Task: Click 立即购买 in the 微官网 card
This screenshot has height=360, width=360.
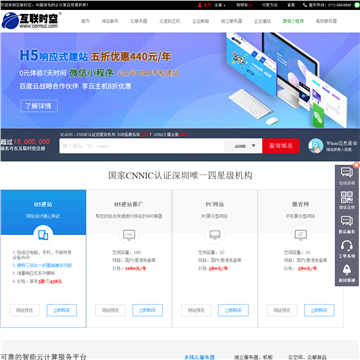Action: coord(319,310)
